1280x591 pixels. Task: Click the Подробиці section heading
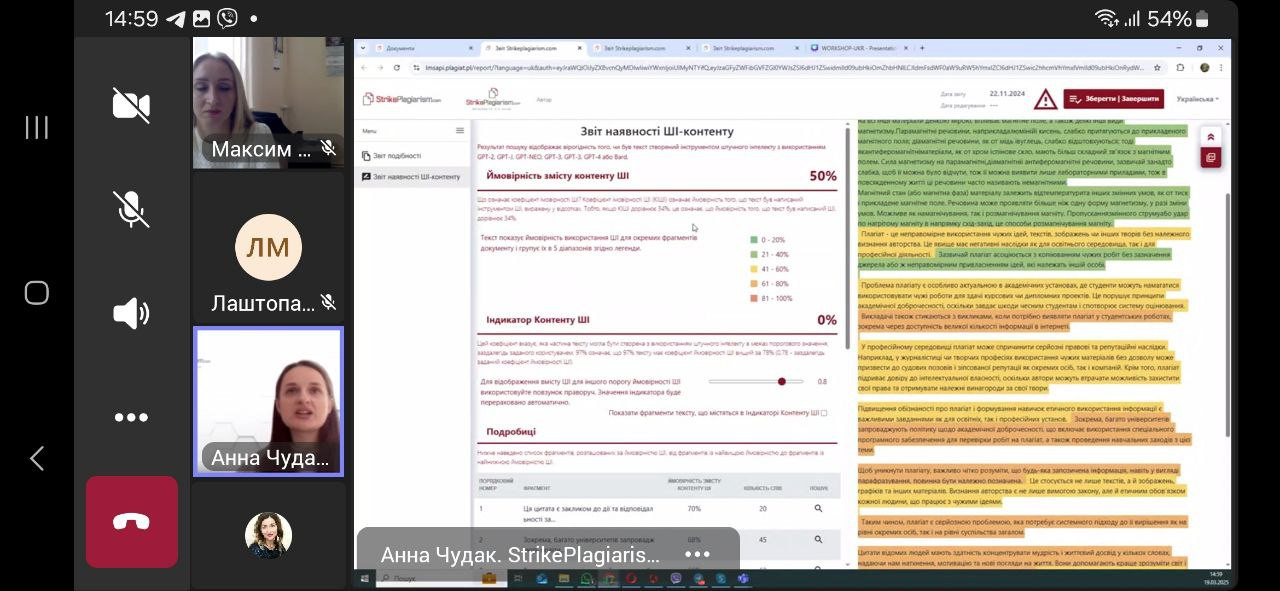tap(511, 432)
